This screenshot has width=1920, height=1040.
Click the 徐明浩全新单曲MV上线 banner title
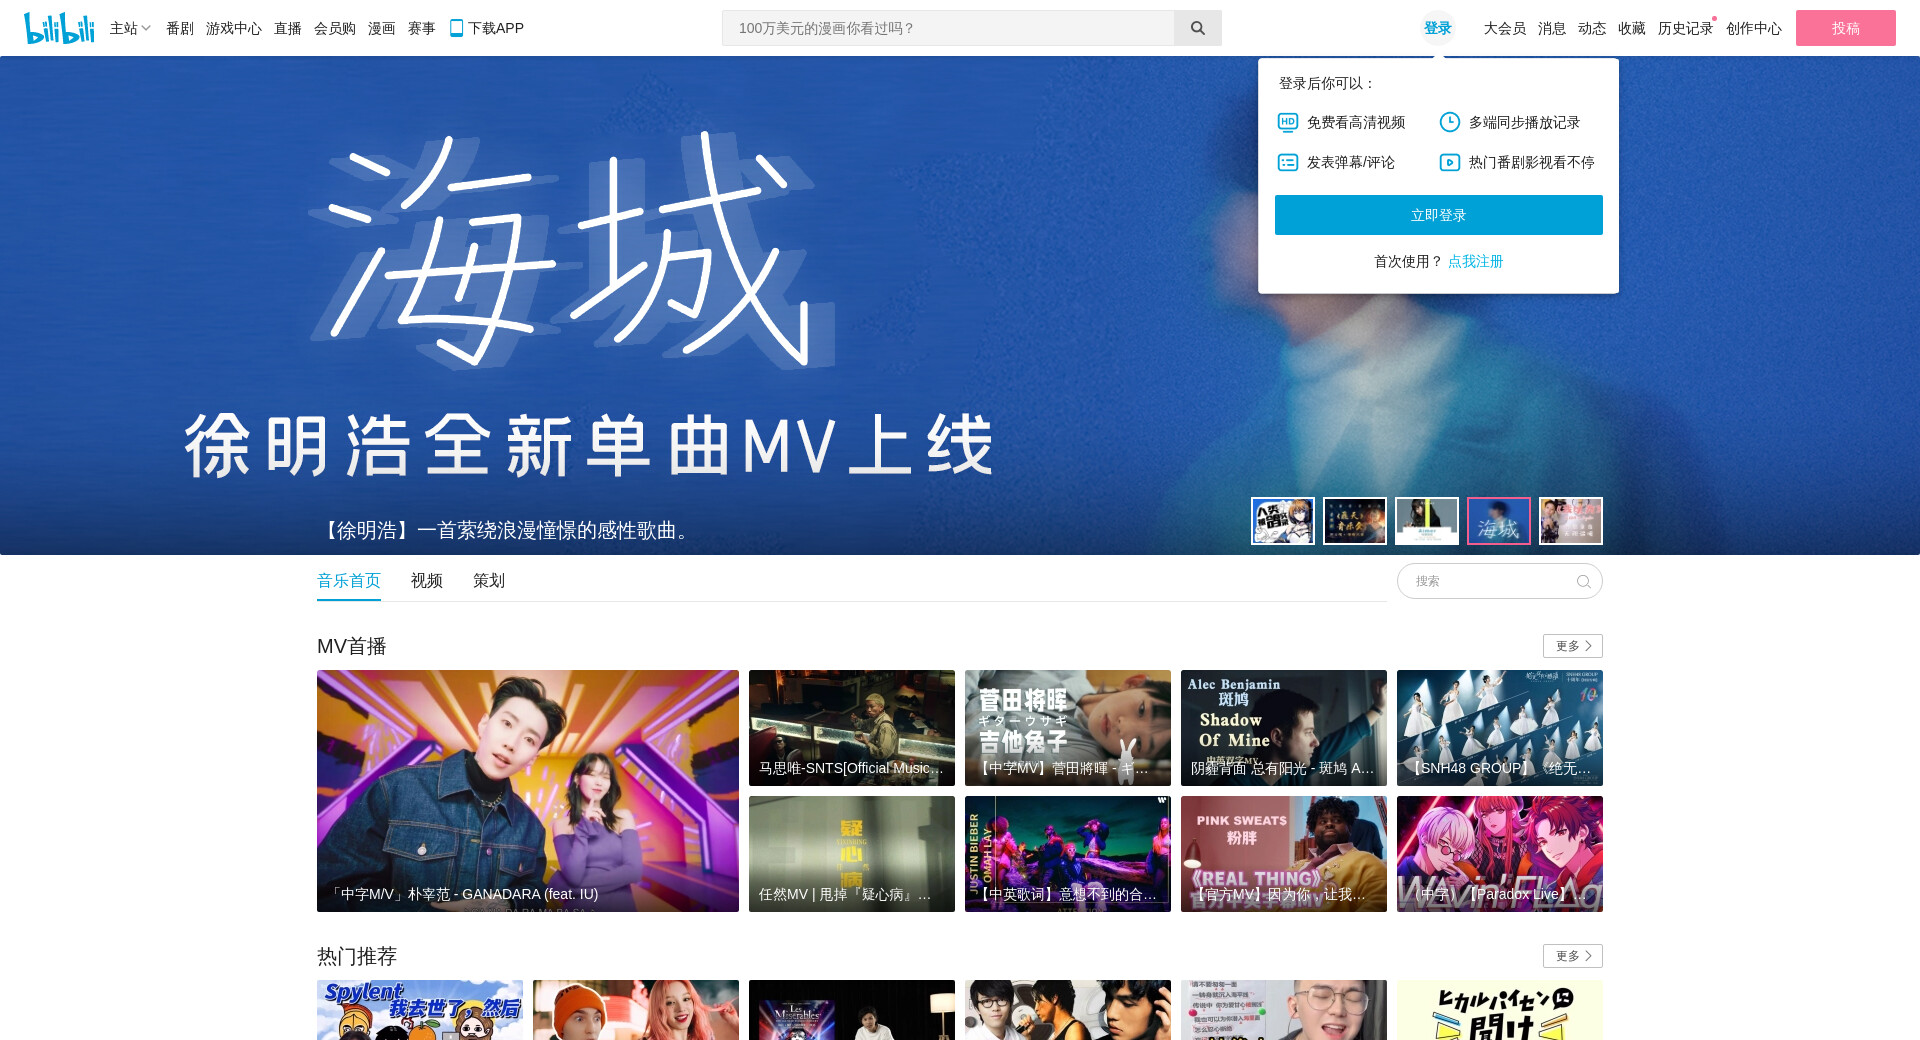589,446
